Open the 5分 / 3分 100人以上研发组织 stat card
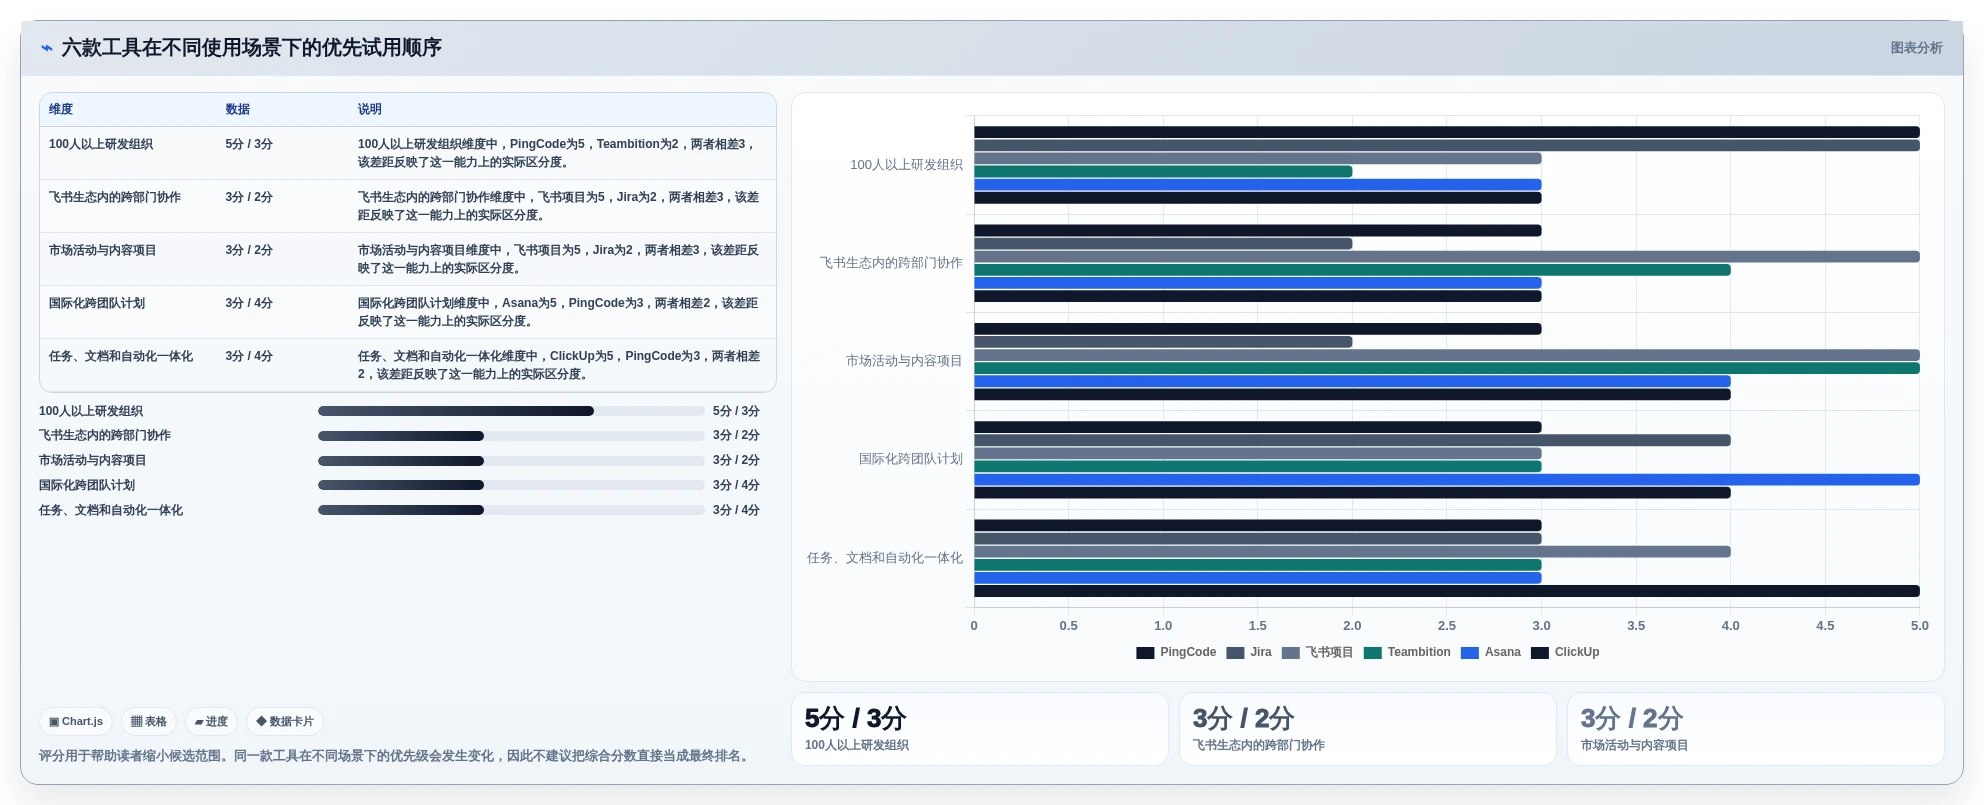The width and height of the screenshot is (1984, 805). pyautogui.click(x=980, y=729)
